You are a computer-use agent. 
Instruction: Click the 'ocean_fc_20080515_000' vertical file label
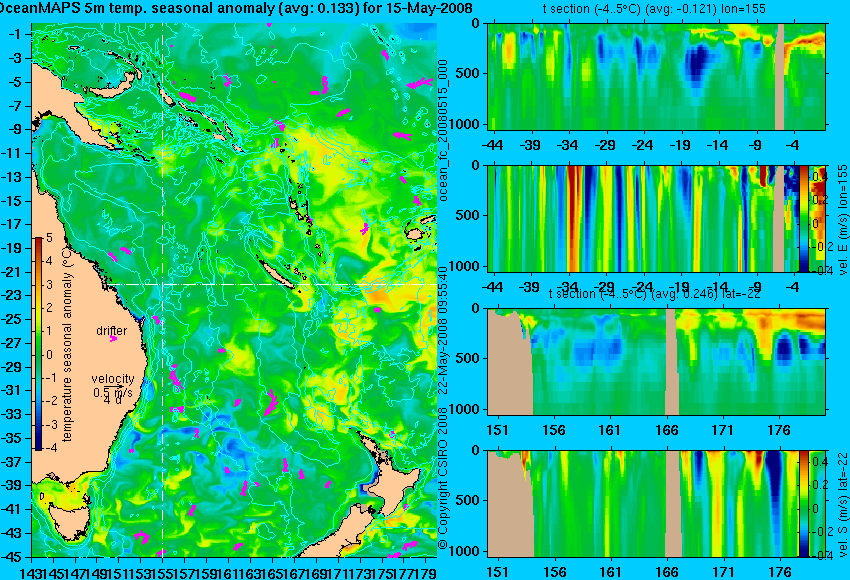(x=443, y=130)
